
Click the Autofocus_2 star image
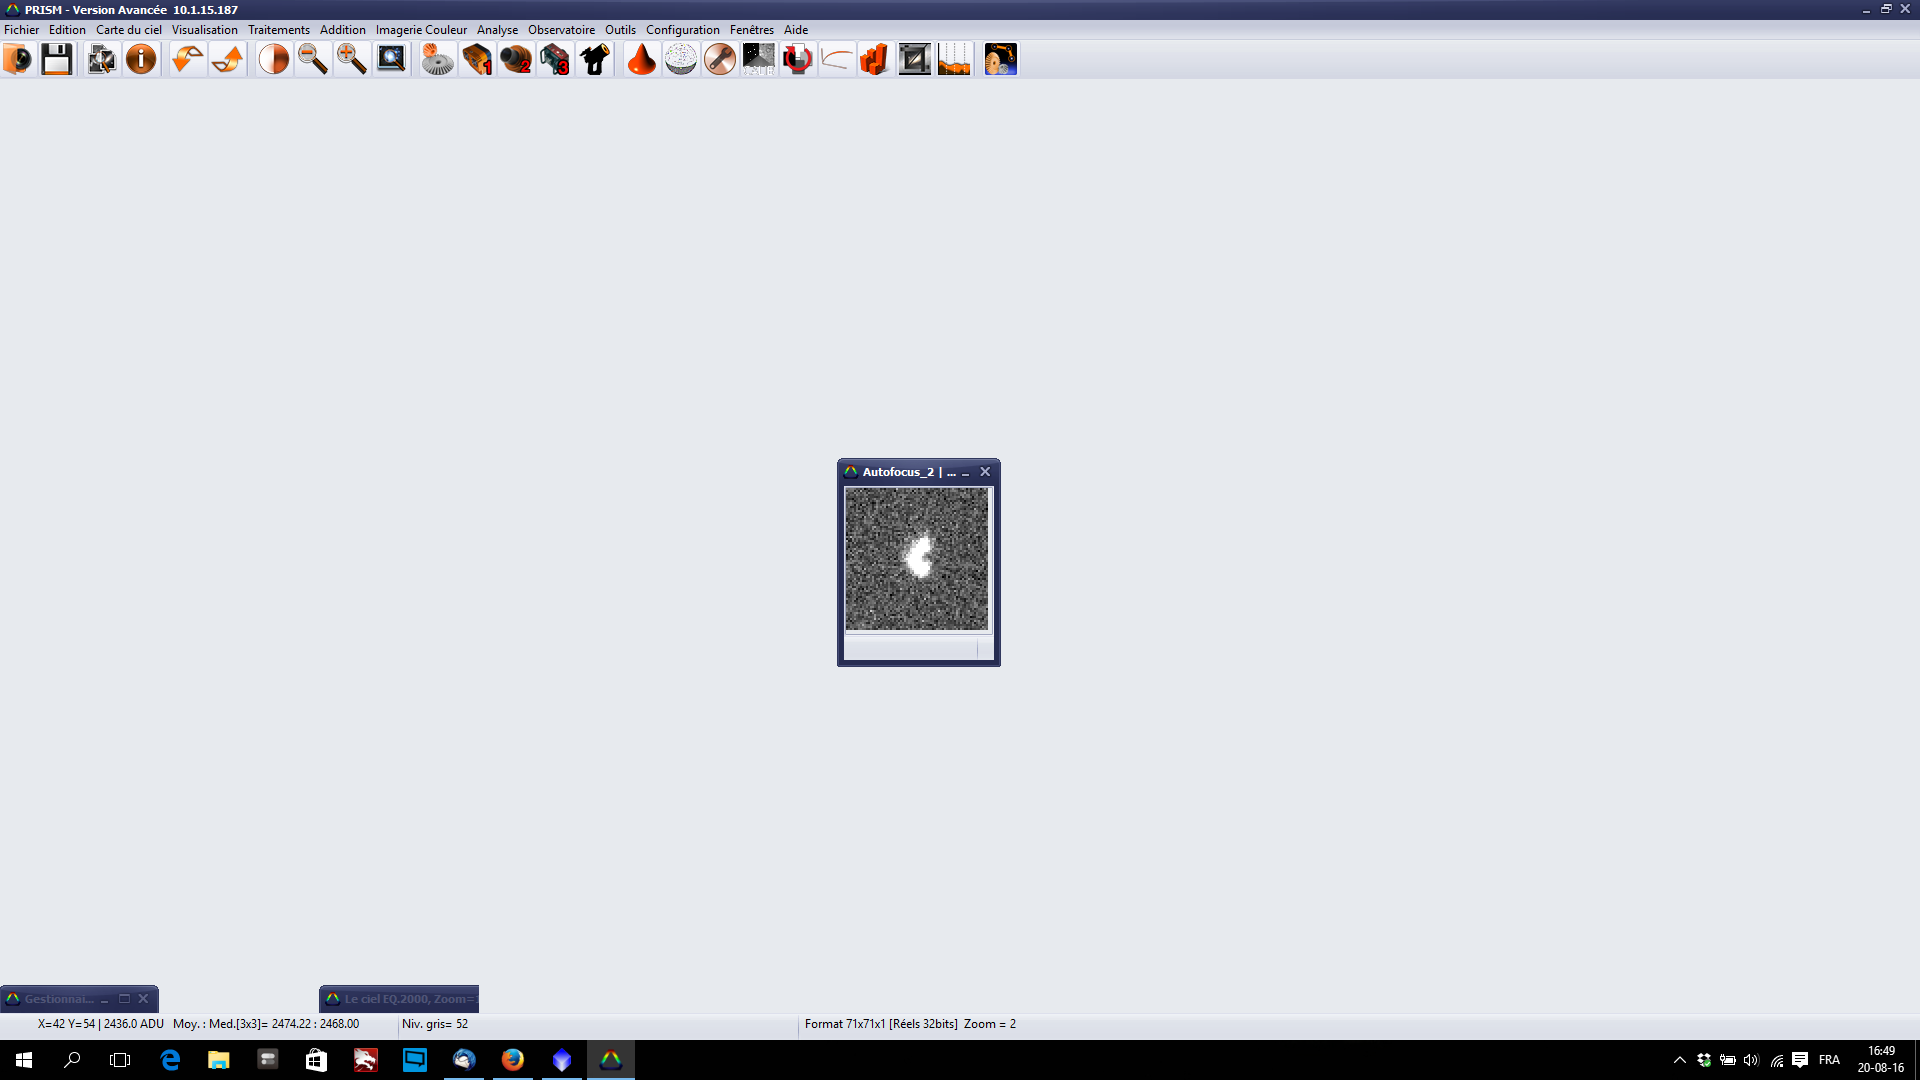[x=917, y=559]
